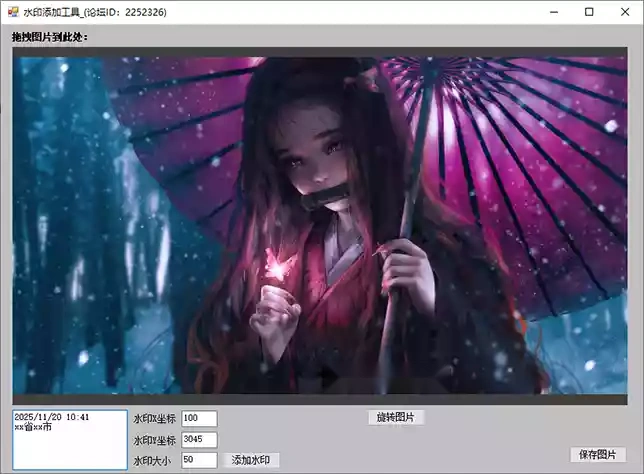Click the watermark text box with date
This screenshot has width=644, height=474.
[x=69, y=440]
